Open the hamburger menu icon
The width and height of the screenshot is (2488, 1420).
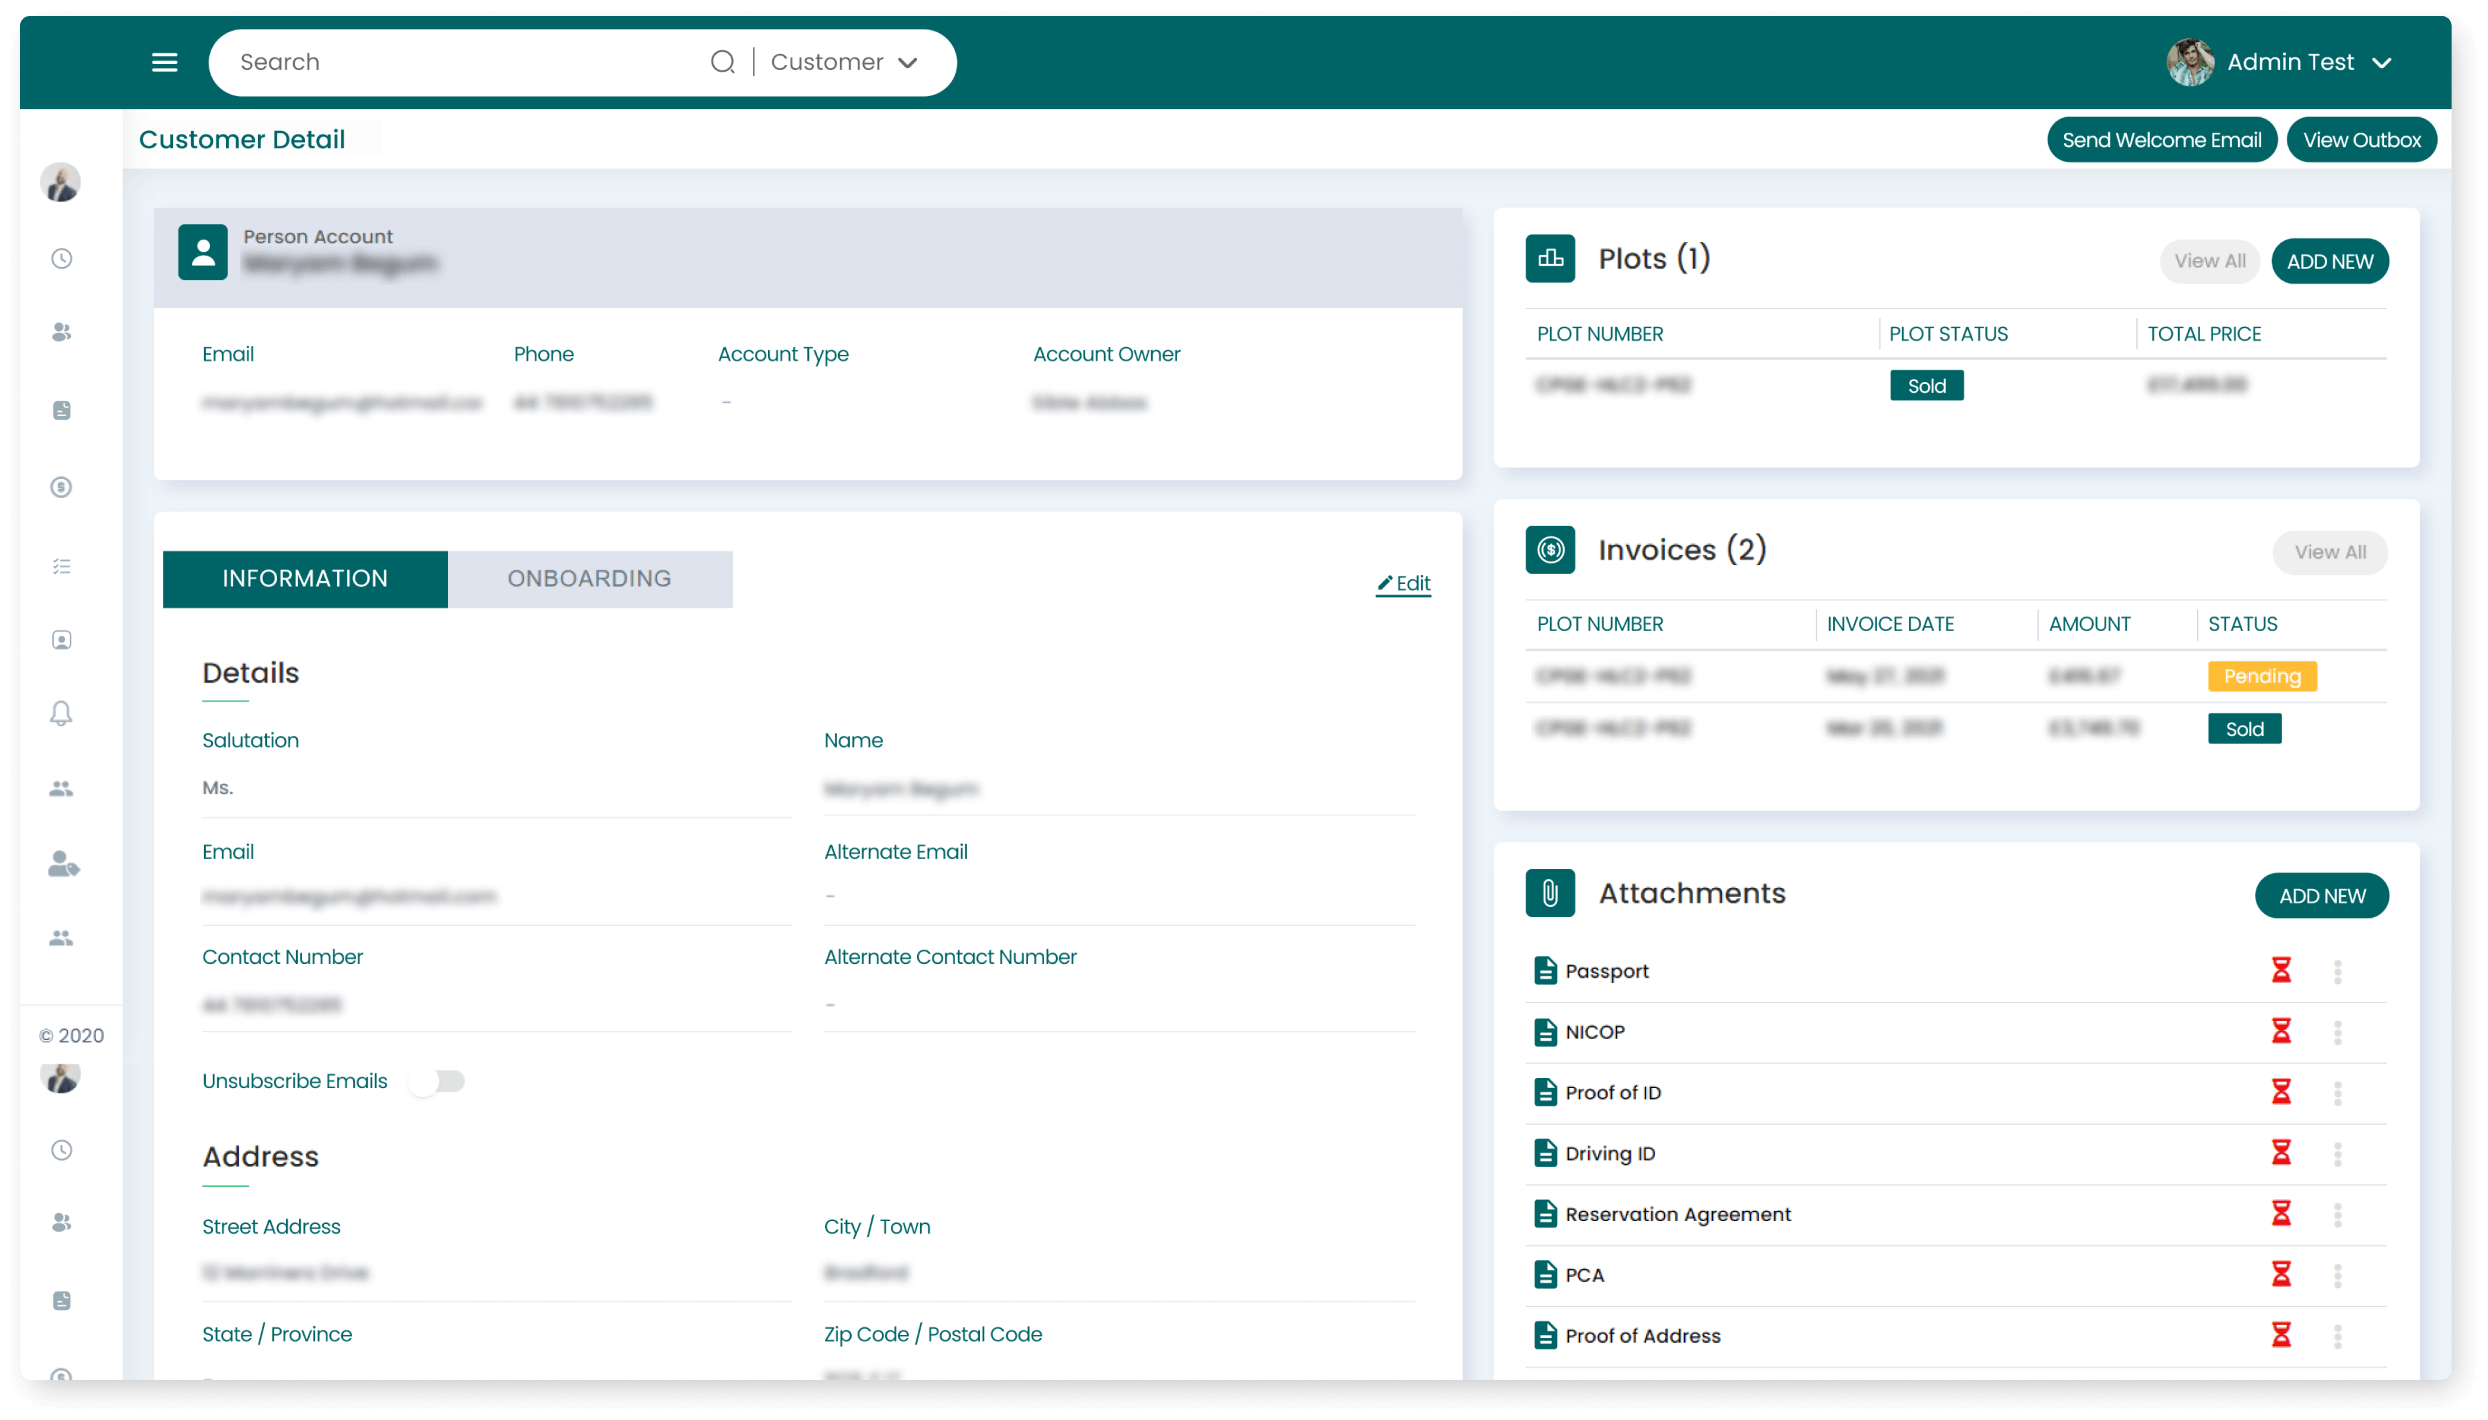coord(165,62)
